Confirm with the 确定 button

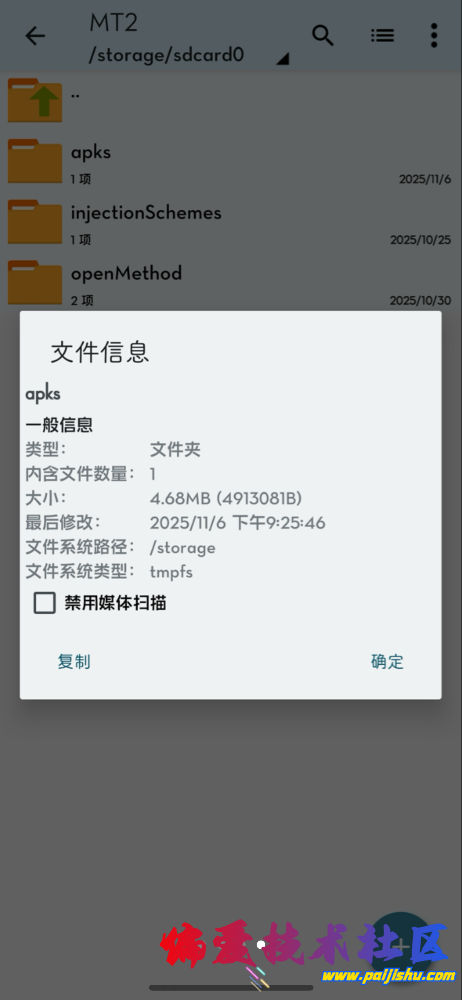pyautogui.click(x=387, y=661)
